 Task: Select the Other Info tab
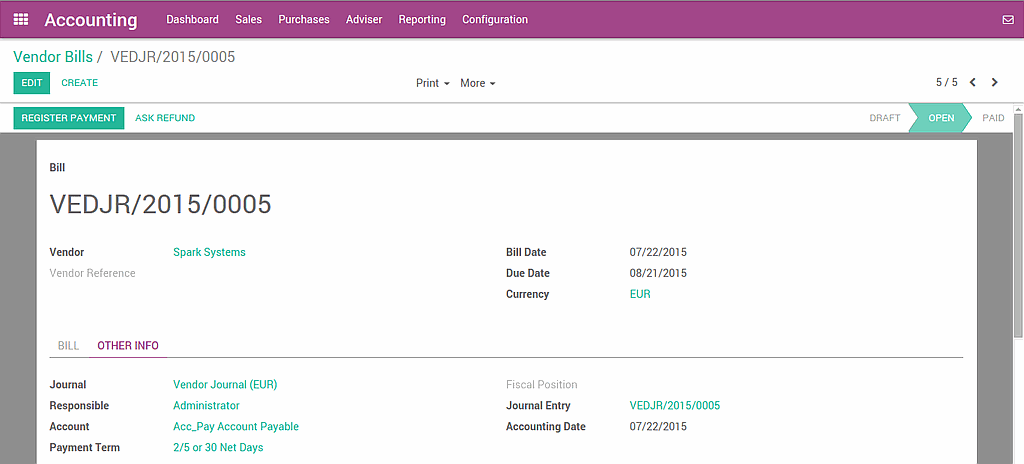(x=128, y=346)
